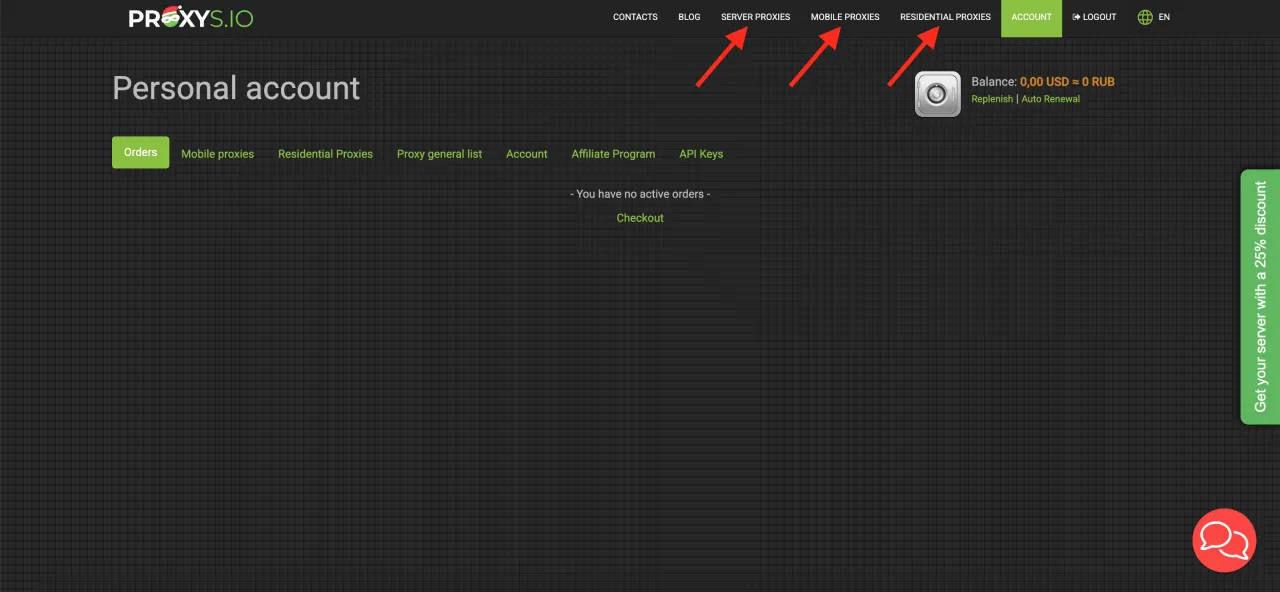Switch to the Affiliate Program tab
Viewport: 1280px width, 592px height.
(613, 154)
